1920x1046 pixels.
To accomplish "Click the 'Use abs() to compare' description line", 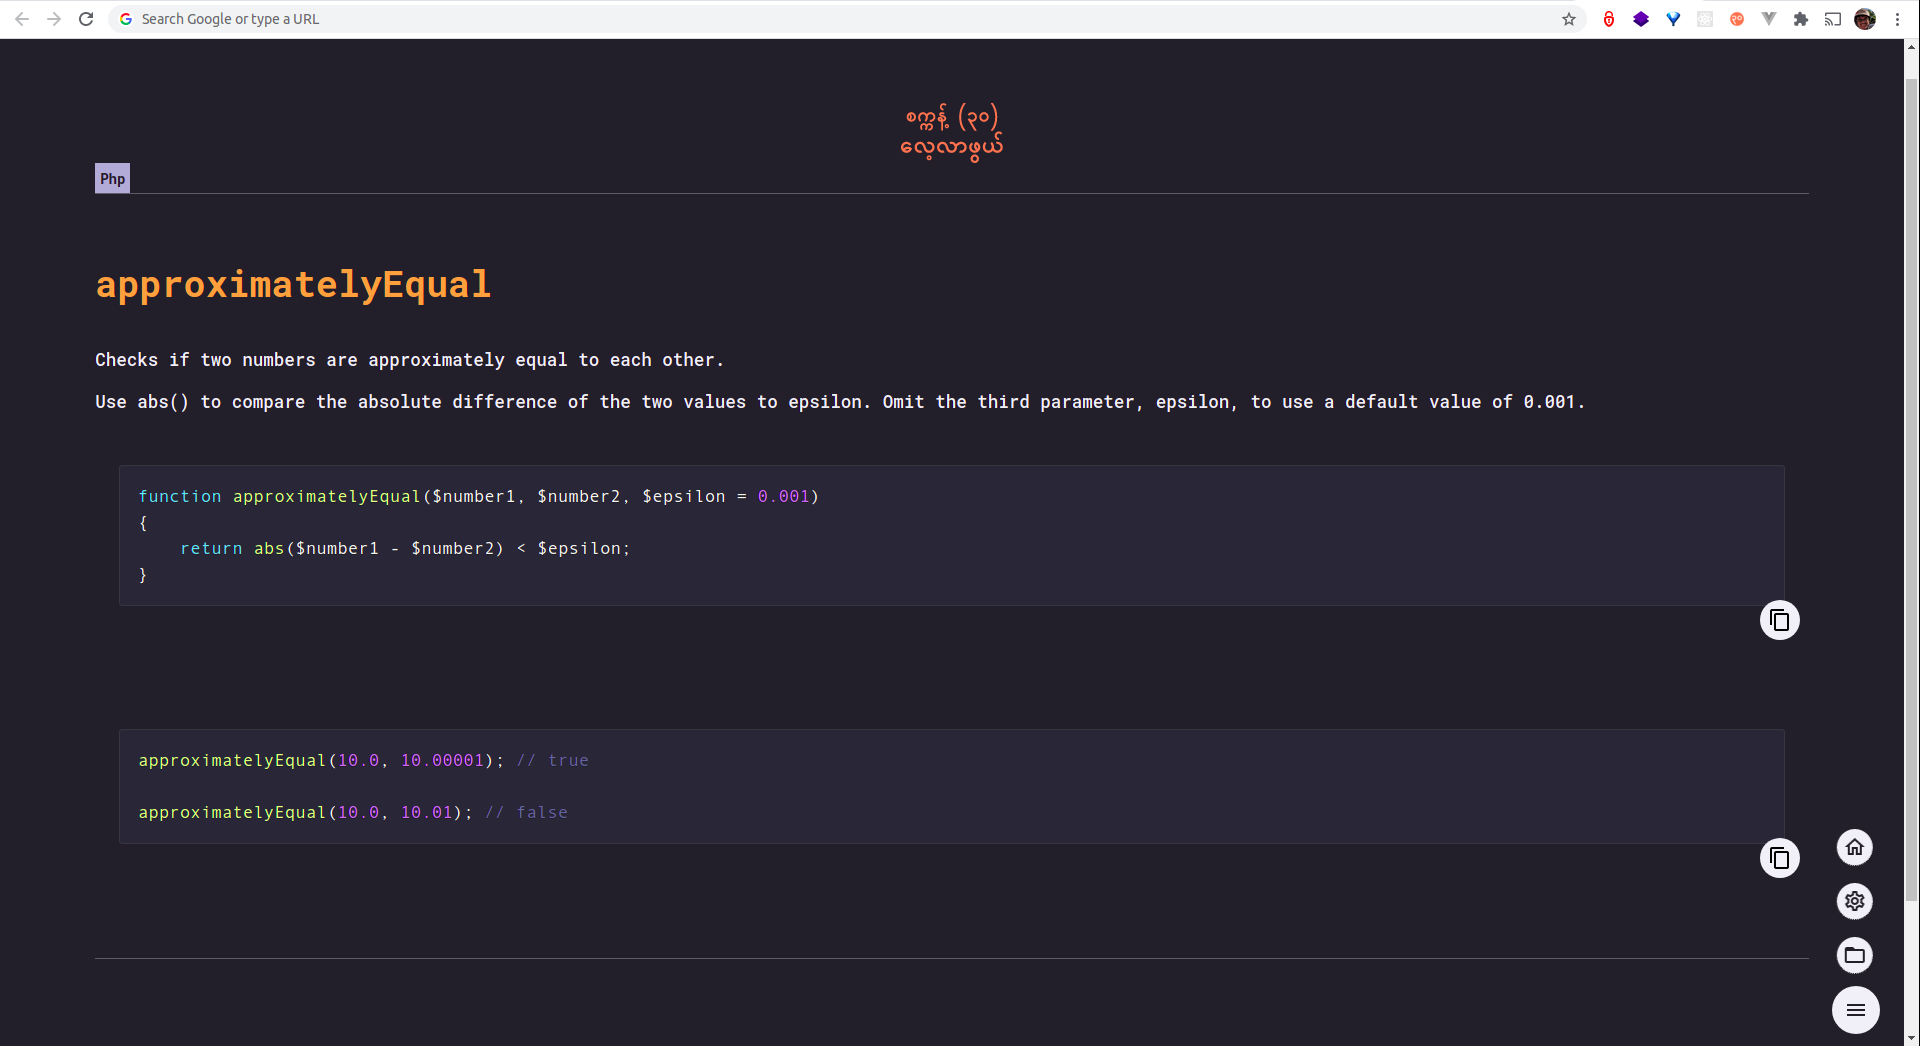I will click(840, 402).
